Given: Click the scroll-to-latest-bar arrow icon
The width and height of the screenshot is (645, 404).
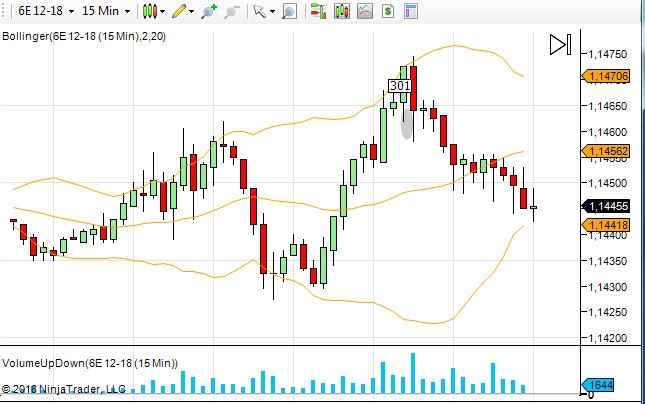Looking at the screenshot, I should 559,44.
